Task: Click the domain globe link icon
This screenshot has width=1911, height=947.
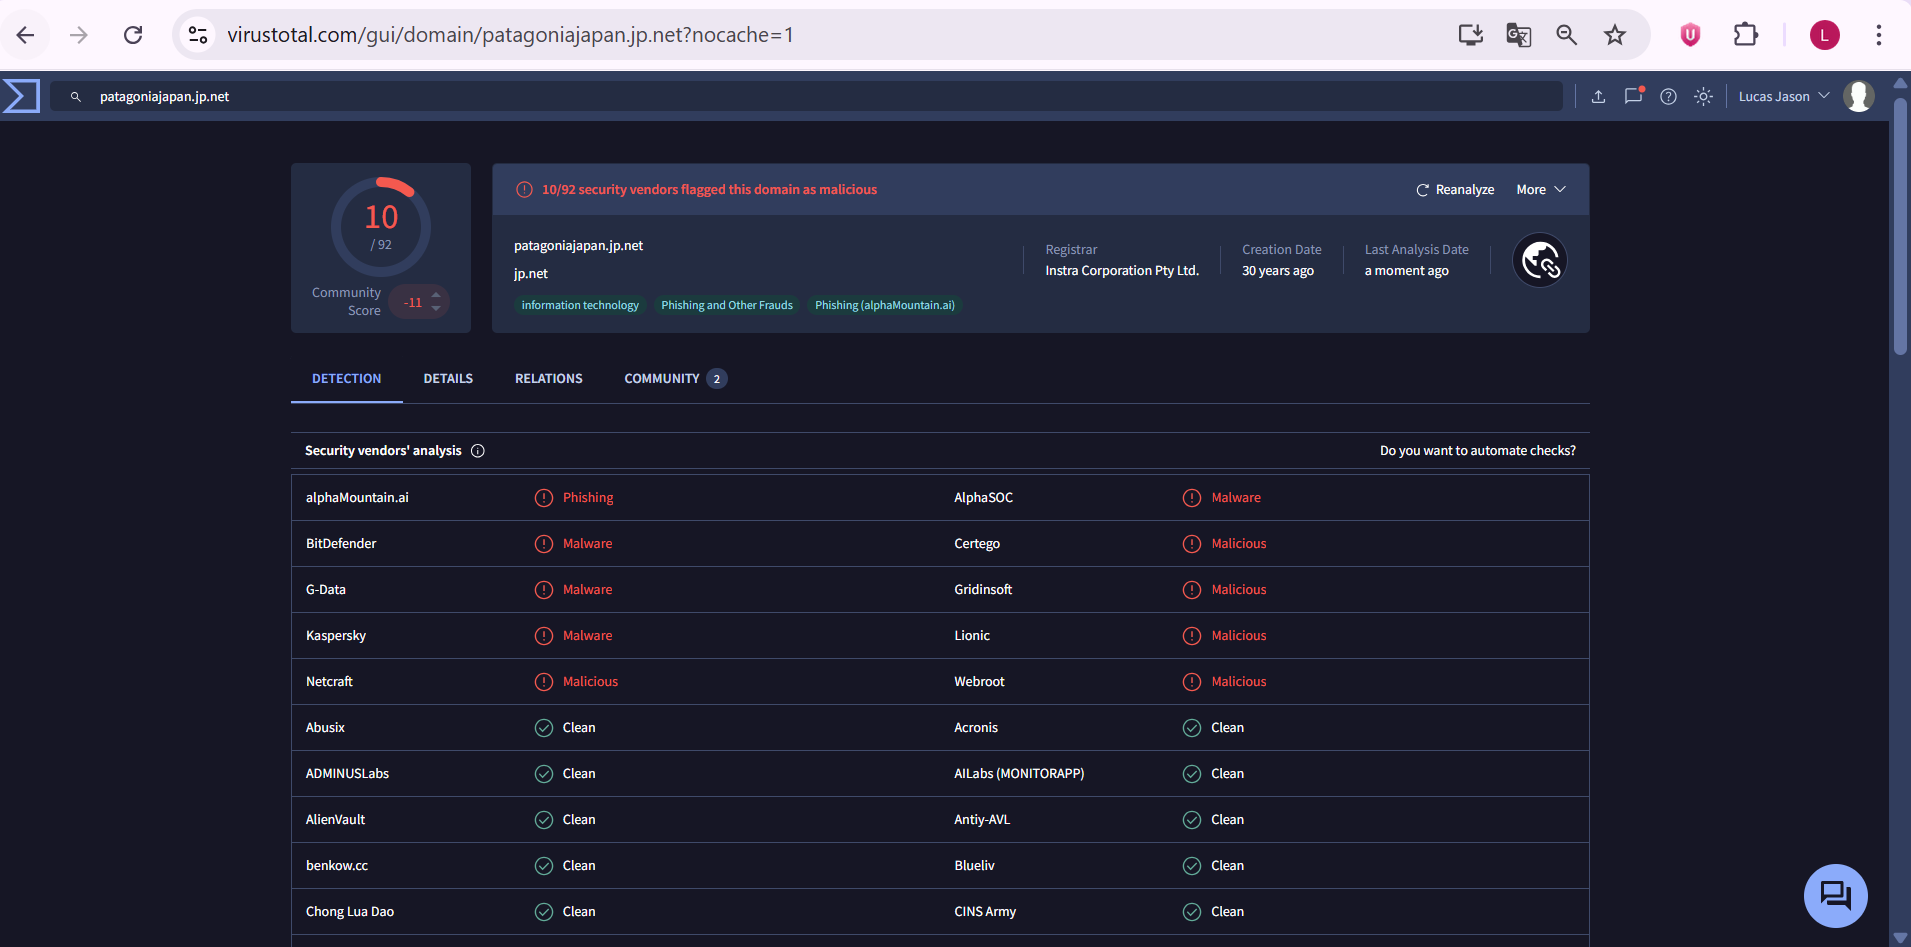Action: click(1540, 261)
